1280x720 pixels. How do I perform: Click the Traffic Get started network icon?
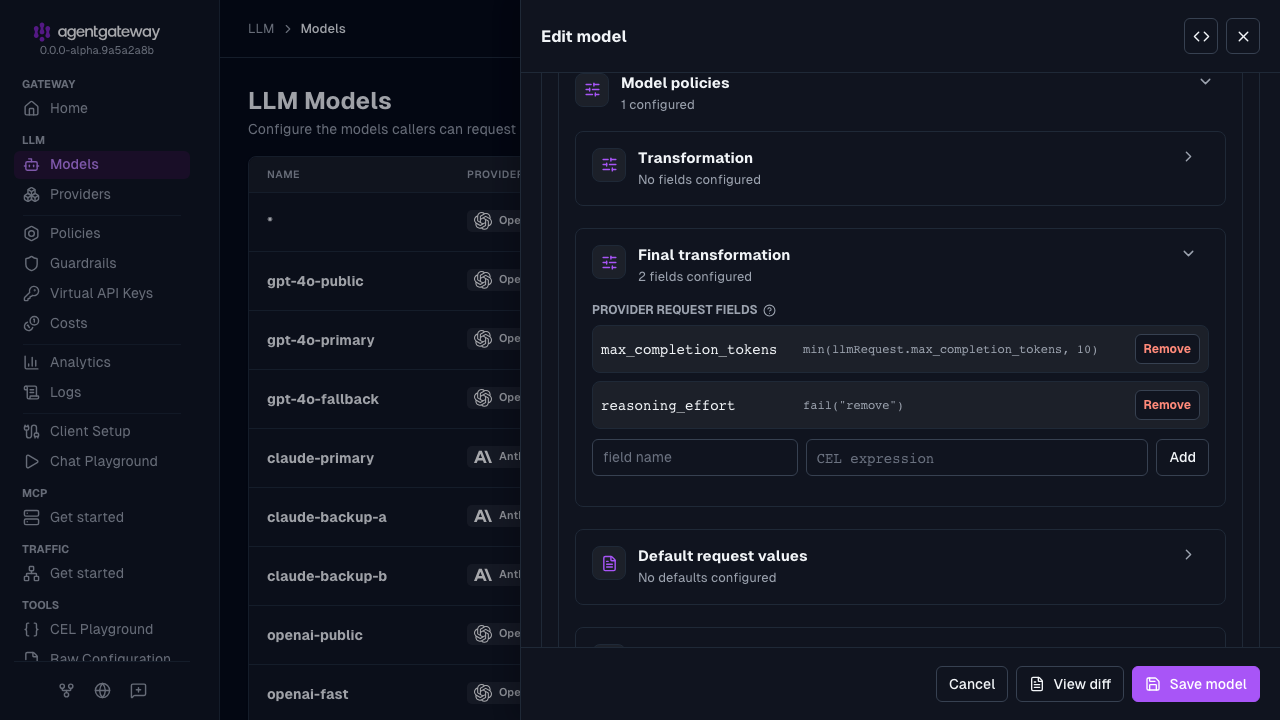32,573
